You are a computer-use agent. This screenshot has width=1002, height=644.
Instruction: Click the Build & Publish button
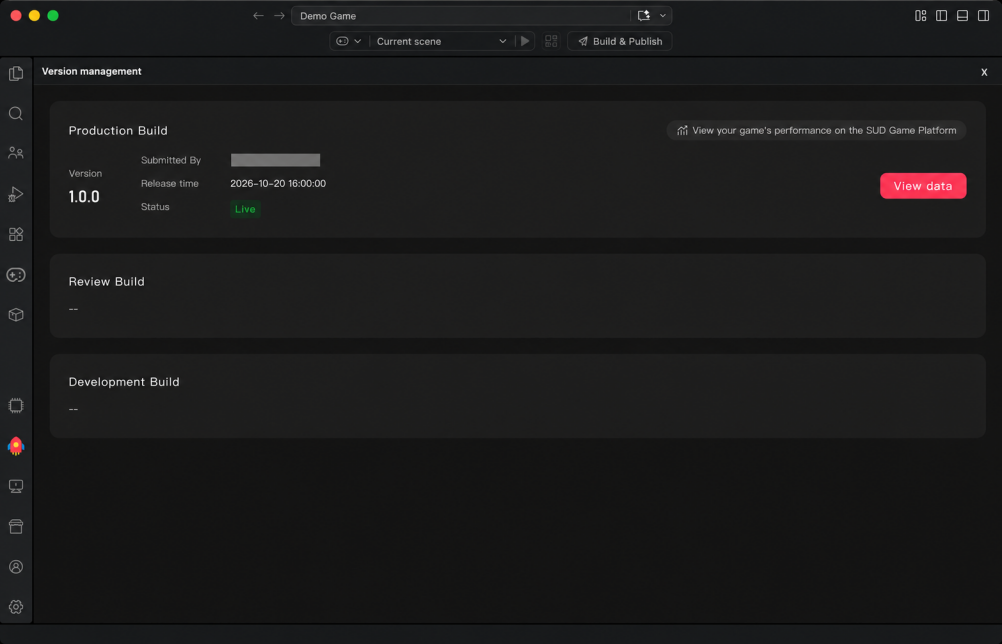pos(620,41)
